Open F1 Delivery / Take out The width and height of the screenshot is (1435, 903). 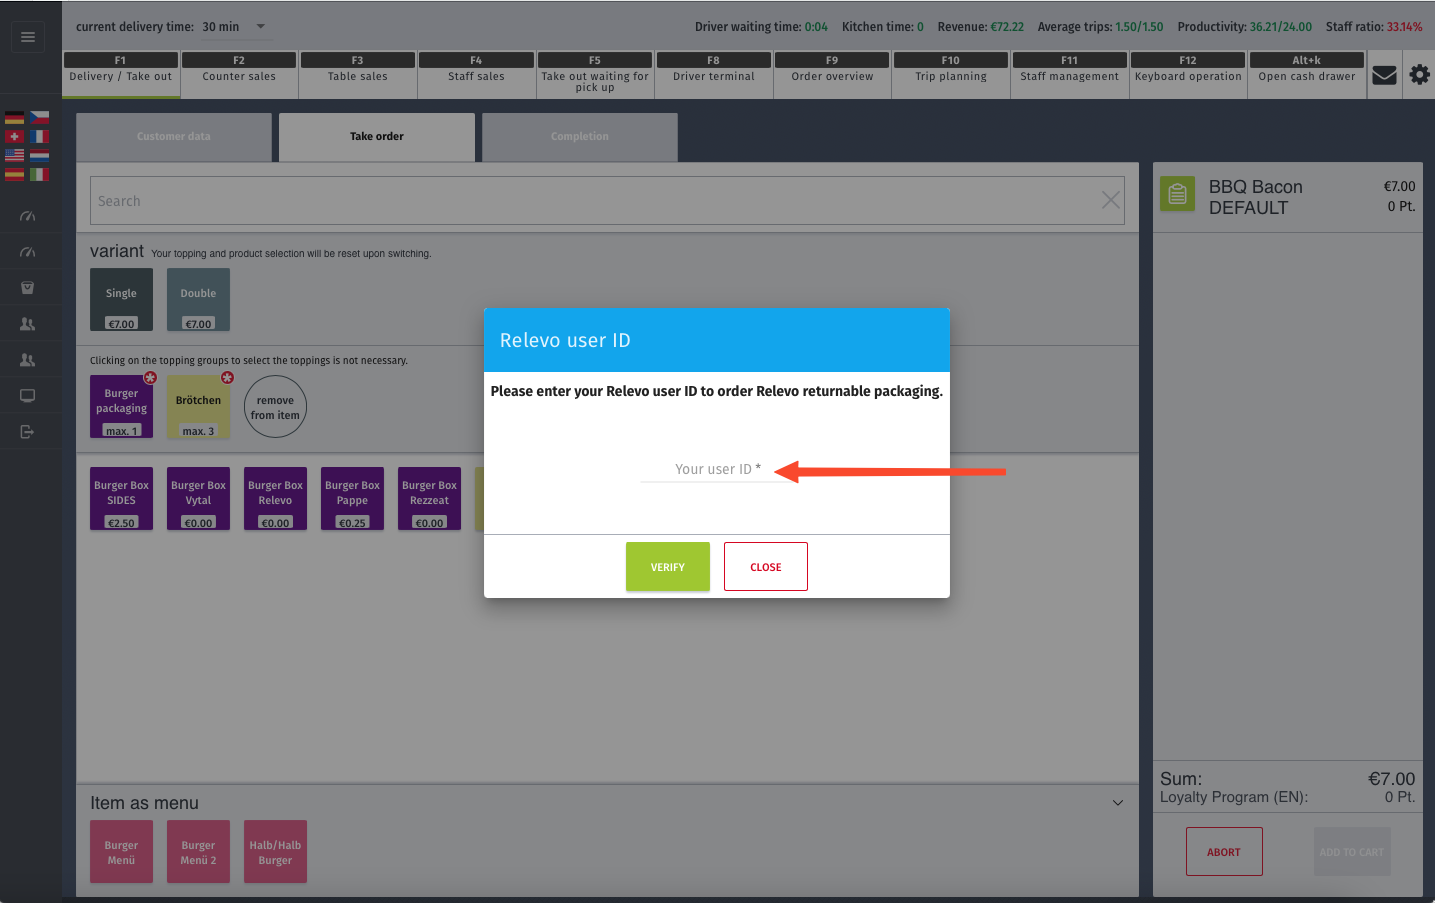[121, 75]
